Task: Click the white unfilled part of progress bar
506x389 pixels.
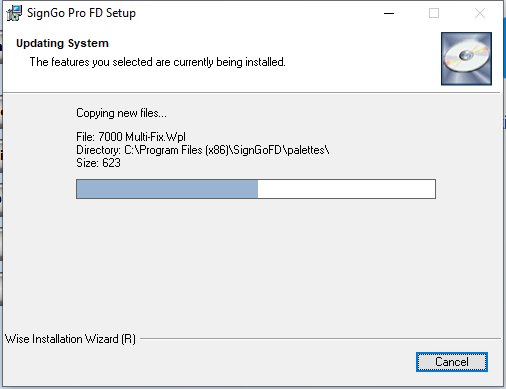Action: (x=346, y=189)
